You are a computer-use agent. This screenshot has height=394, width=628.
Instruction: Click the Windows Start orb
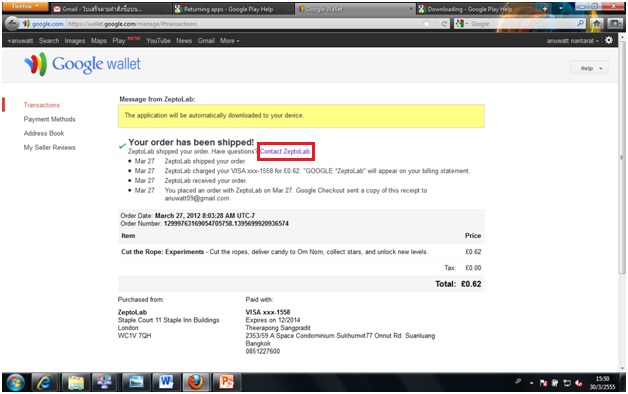pos(15,382)
